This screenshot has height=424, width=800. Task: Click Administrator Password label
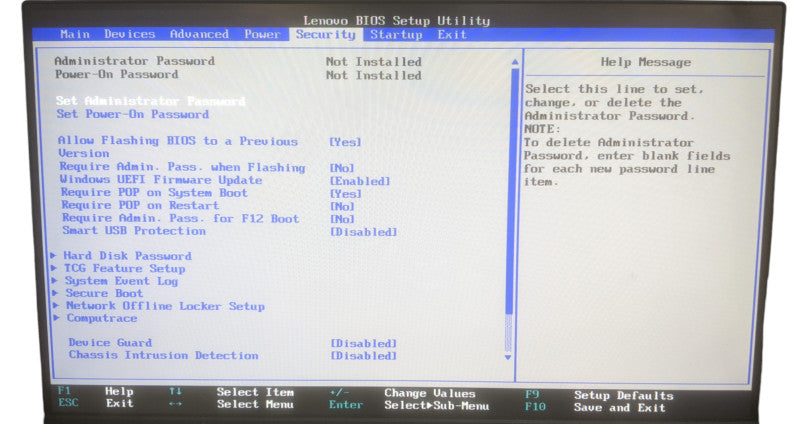coord(135,61)
